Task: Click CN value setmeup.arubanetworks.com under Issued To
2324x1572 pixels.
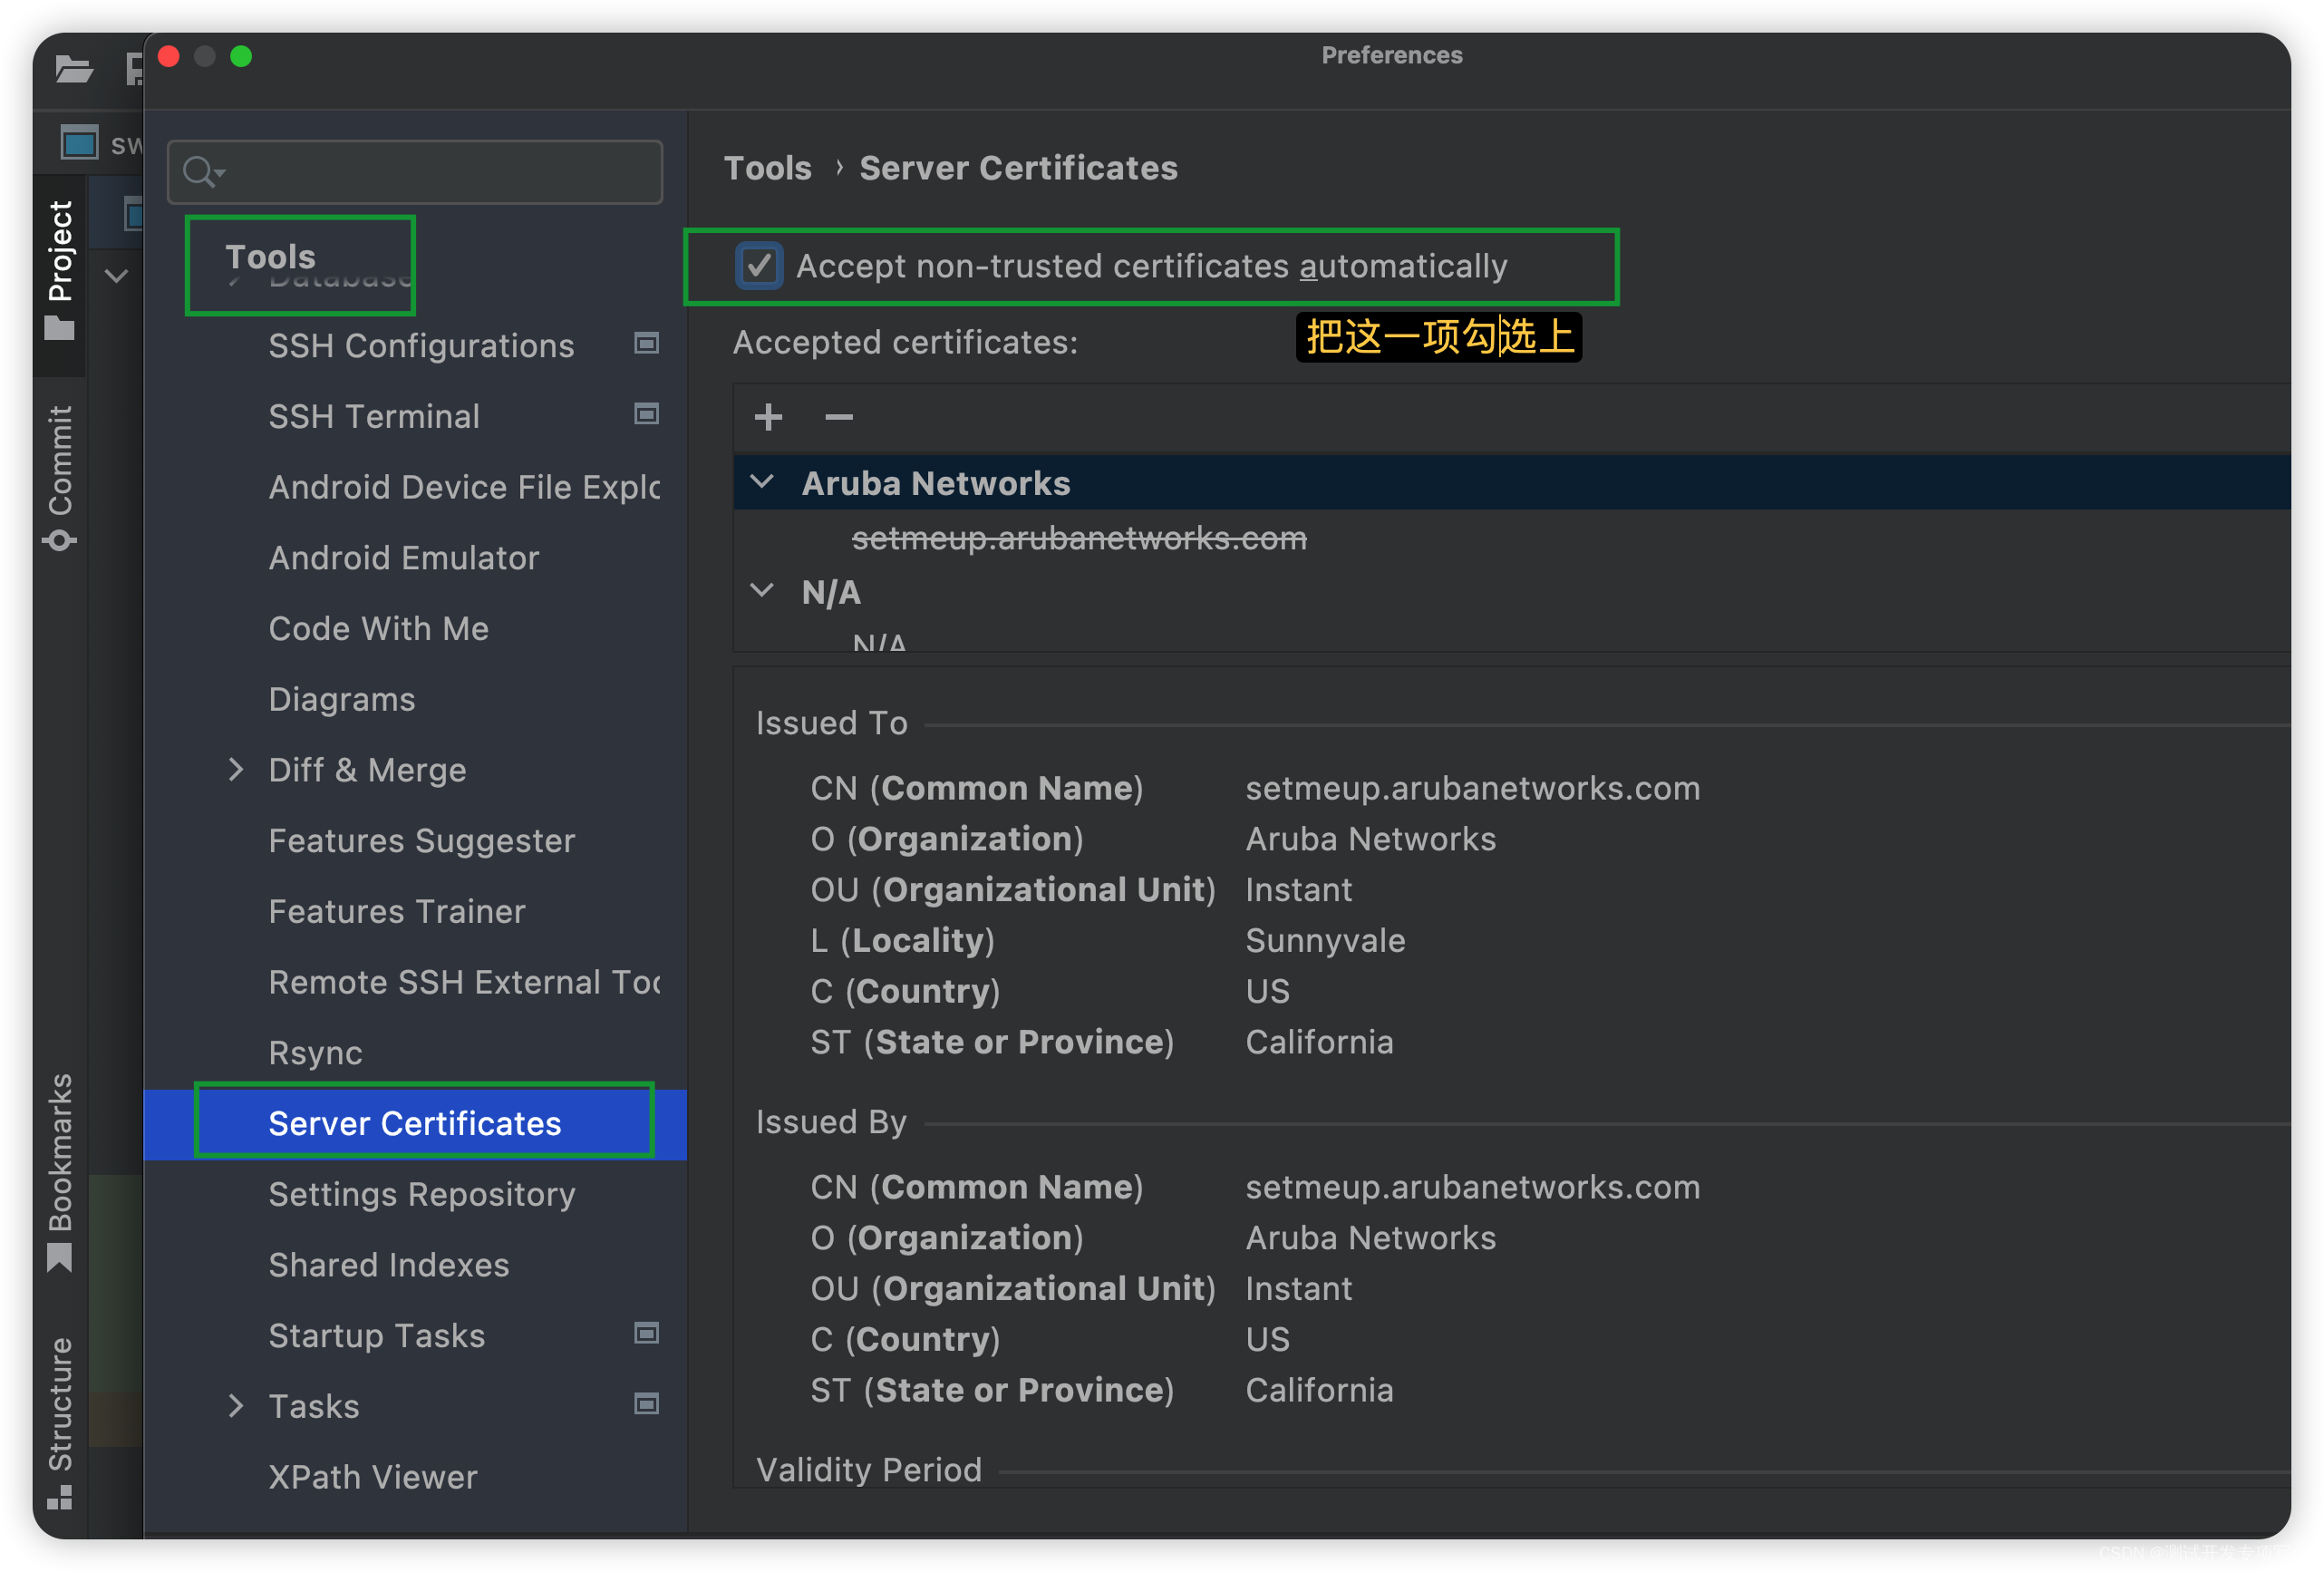Action: (x=1472, y=788)
